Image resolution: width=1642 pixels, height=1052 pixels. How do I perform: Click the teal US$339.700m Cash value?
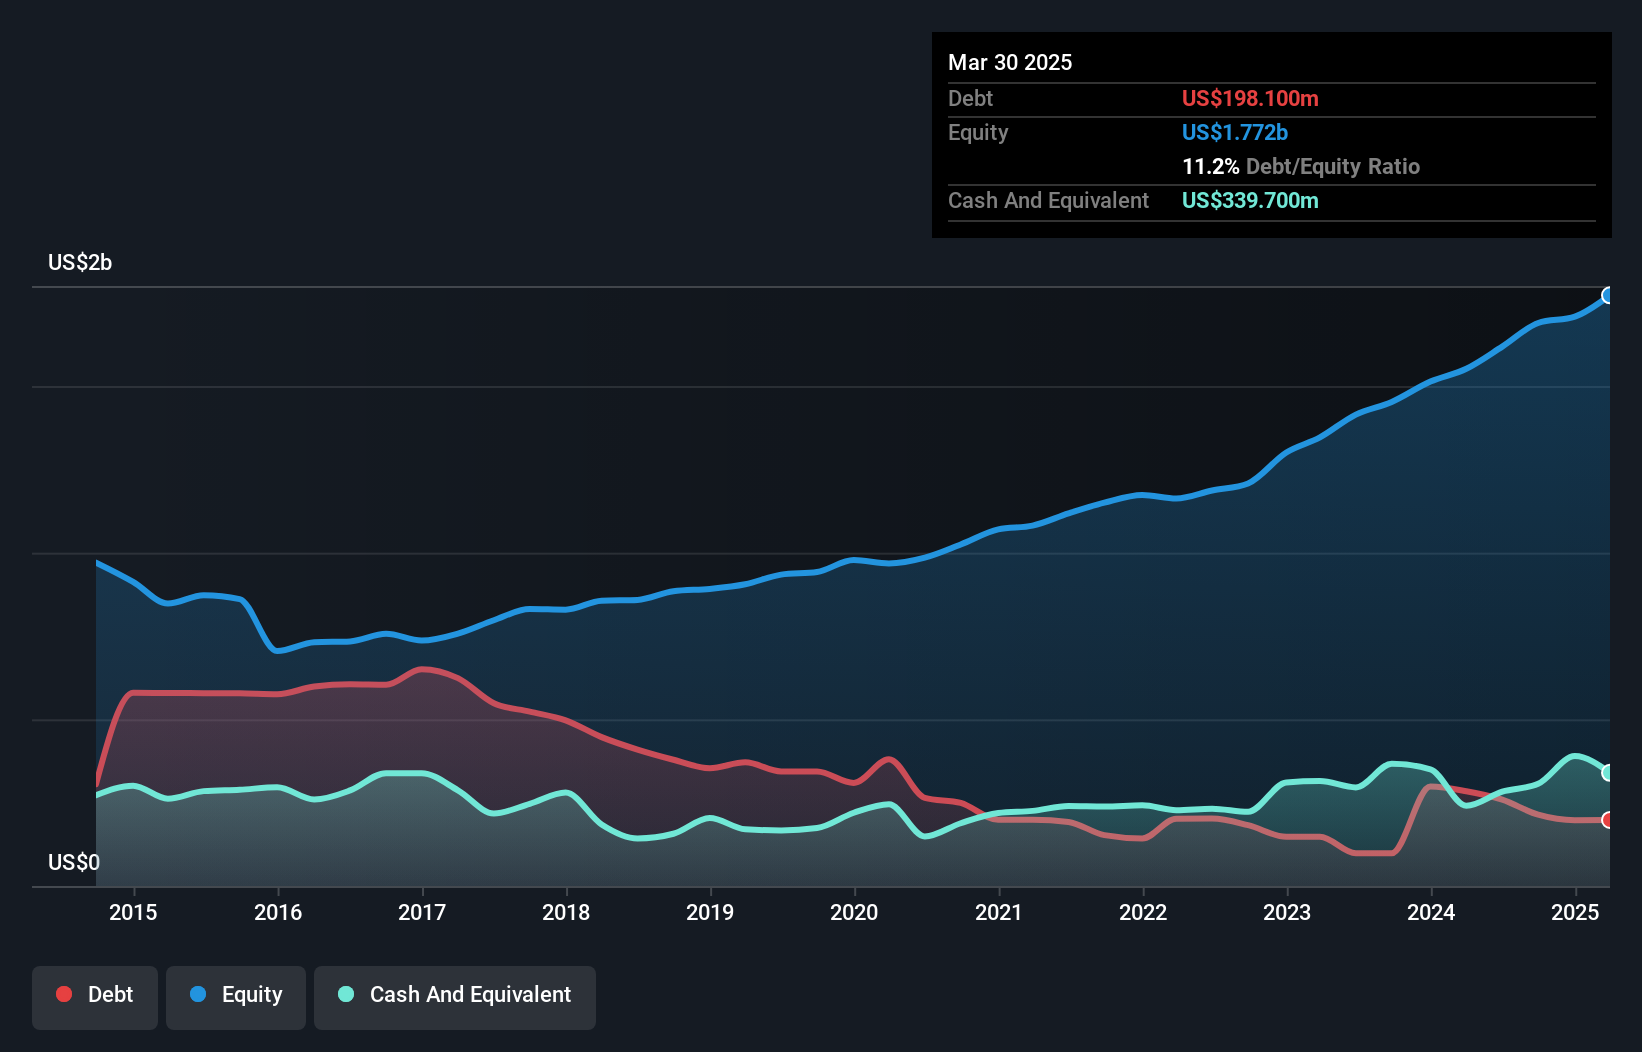click(x=1251, y=200)
